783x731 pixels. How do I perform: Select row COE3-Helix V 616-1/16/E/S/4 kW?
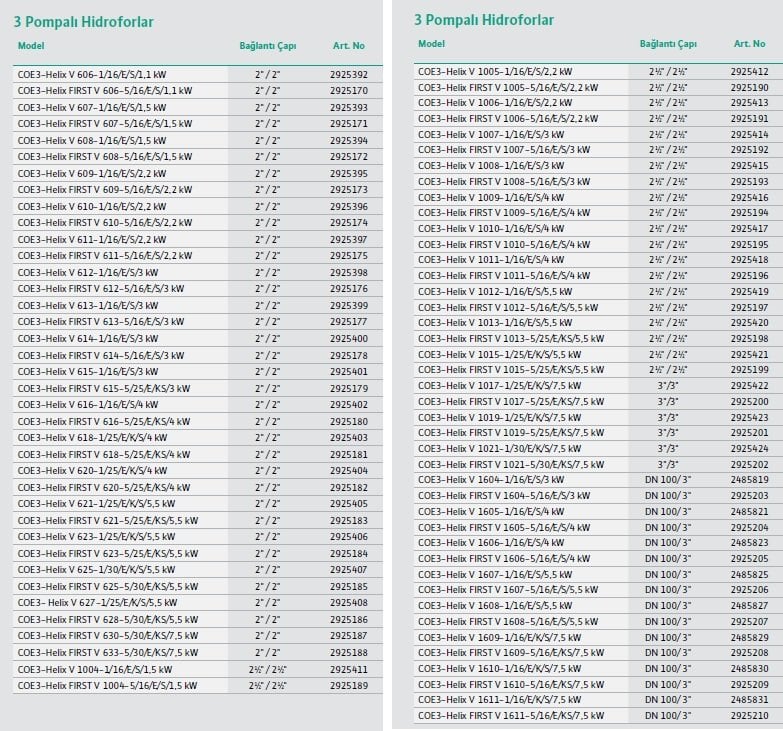(x=198, y=404)
